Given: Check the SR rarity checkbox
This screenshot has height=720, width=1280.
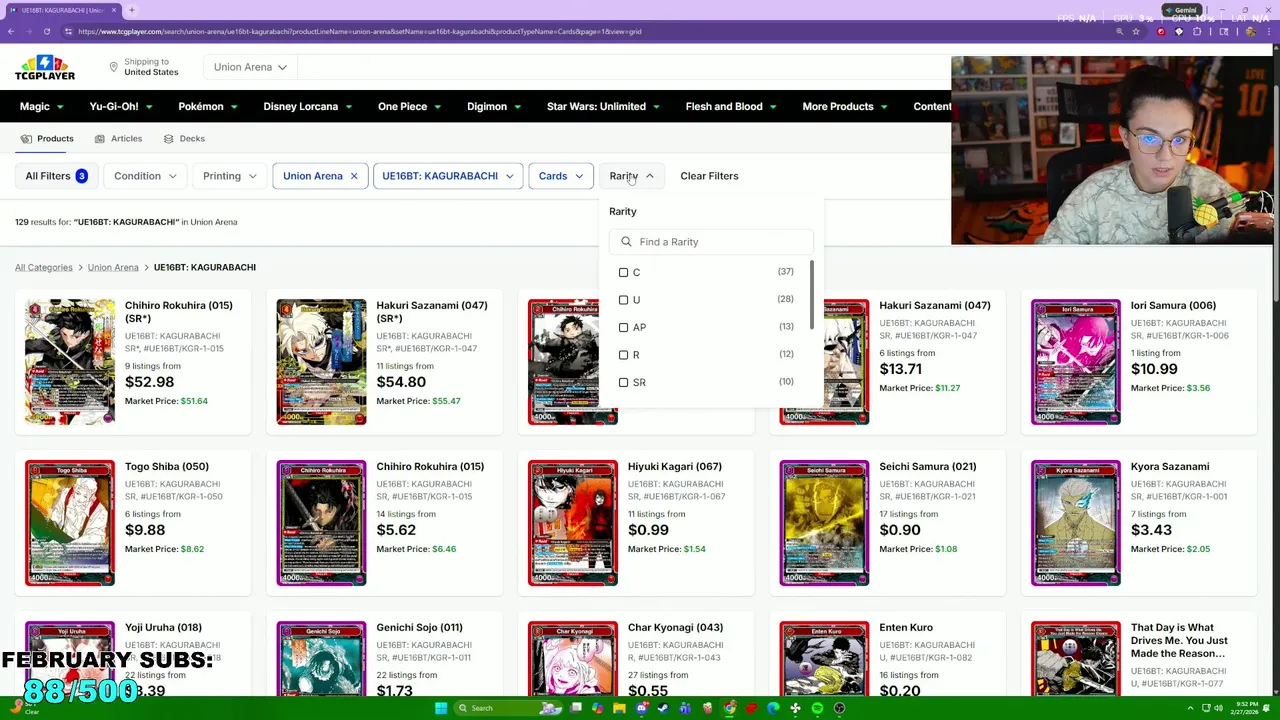Looking at the screenshot, I should [623, 382].
